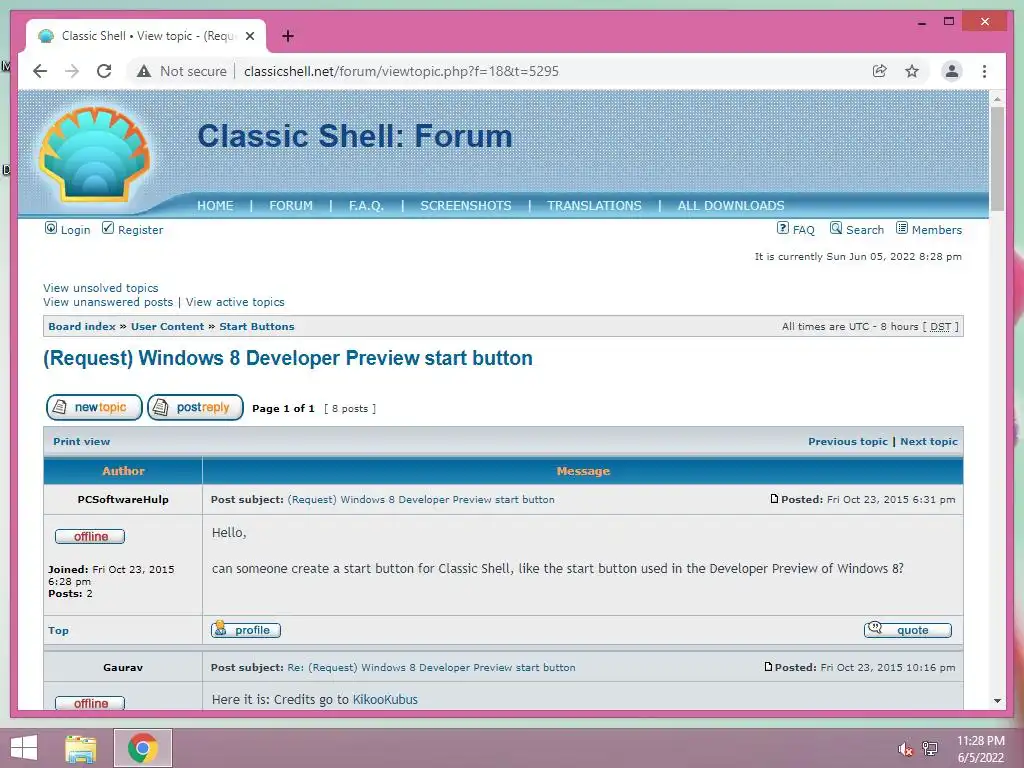This screenshot has width=1024, height=768.
Task: Click the Not secure warning icon
Action: point(144,71)
